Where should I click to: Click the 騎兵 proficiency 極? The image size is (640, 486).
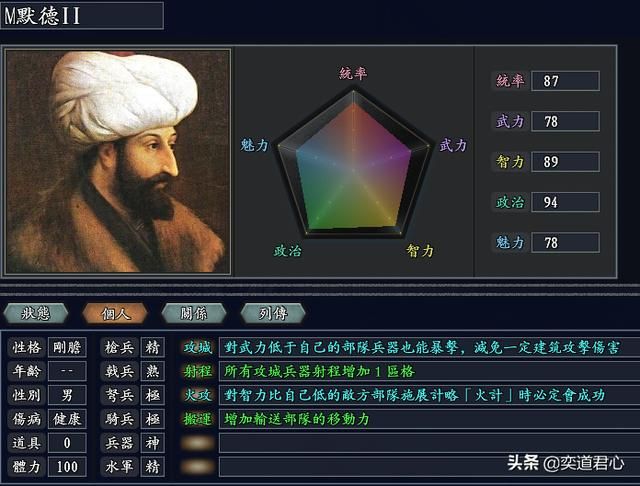click(x=153, y=419)
